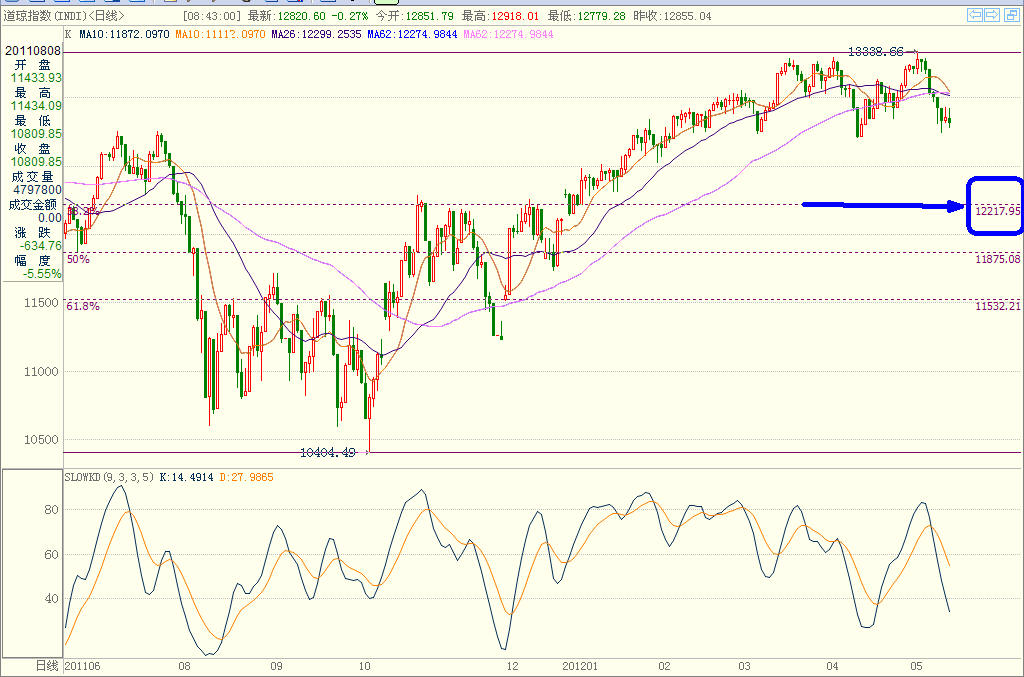The width and height of the screenshot is (1024, 677).
Task: Click the 80 level on SLOWKD axis
Action: pos(51,510)
